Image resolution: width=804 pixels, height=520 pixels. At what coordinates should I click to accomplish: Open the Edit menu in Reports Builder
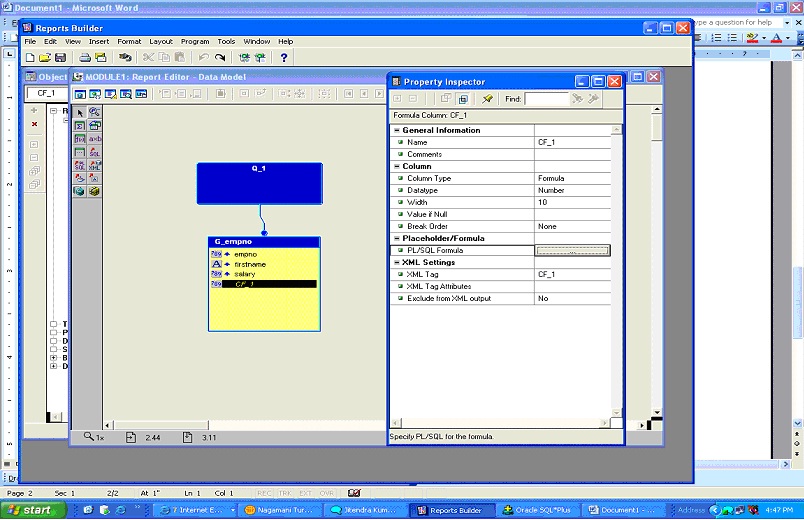50,42
